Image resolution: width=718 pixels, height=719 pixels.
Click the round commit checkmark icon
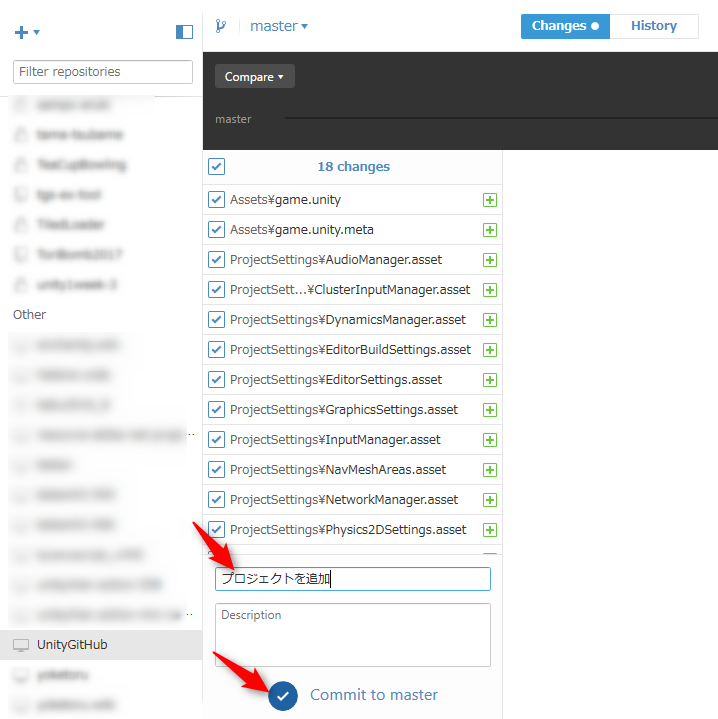click(283, 696)
